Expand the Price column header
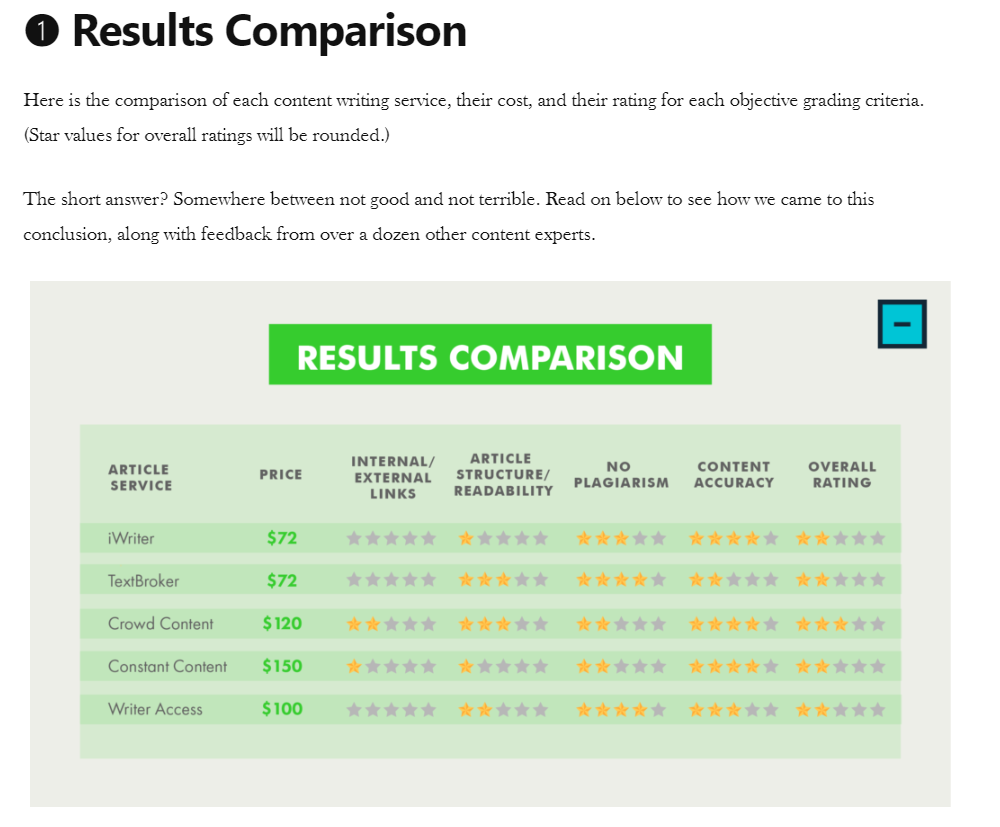Image resolution: width=1000 pixels, height=827 pixels. [x=281, y=474]
